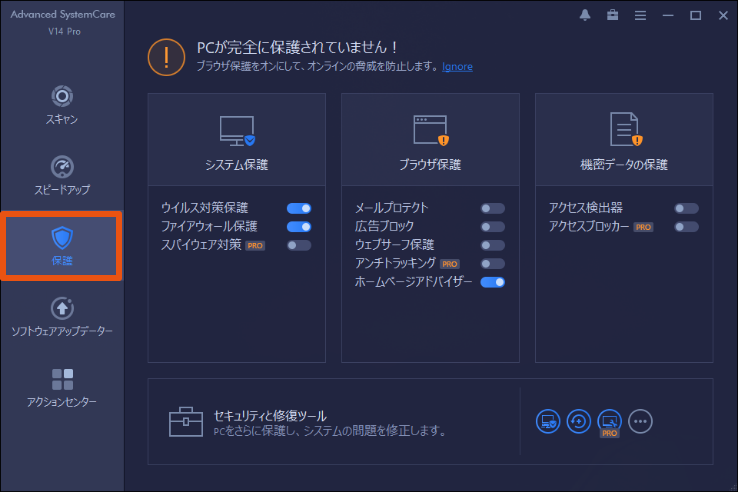Open the toolbox briefcase icon in title bar

612,15
